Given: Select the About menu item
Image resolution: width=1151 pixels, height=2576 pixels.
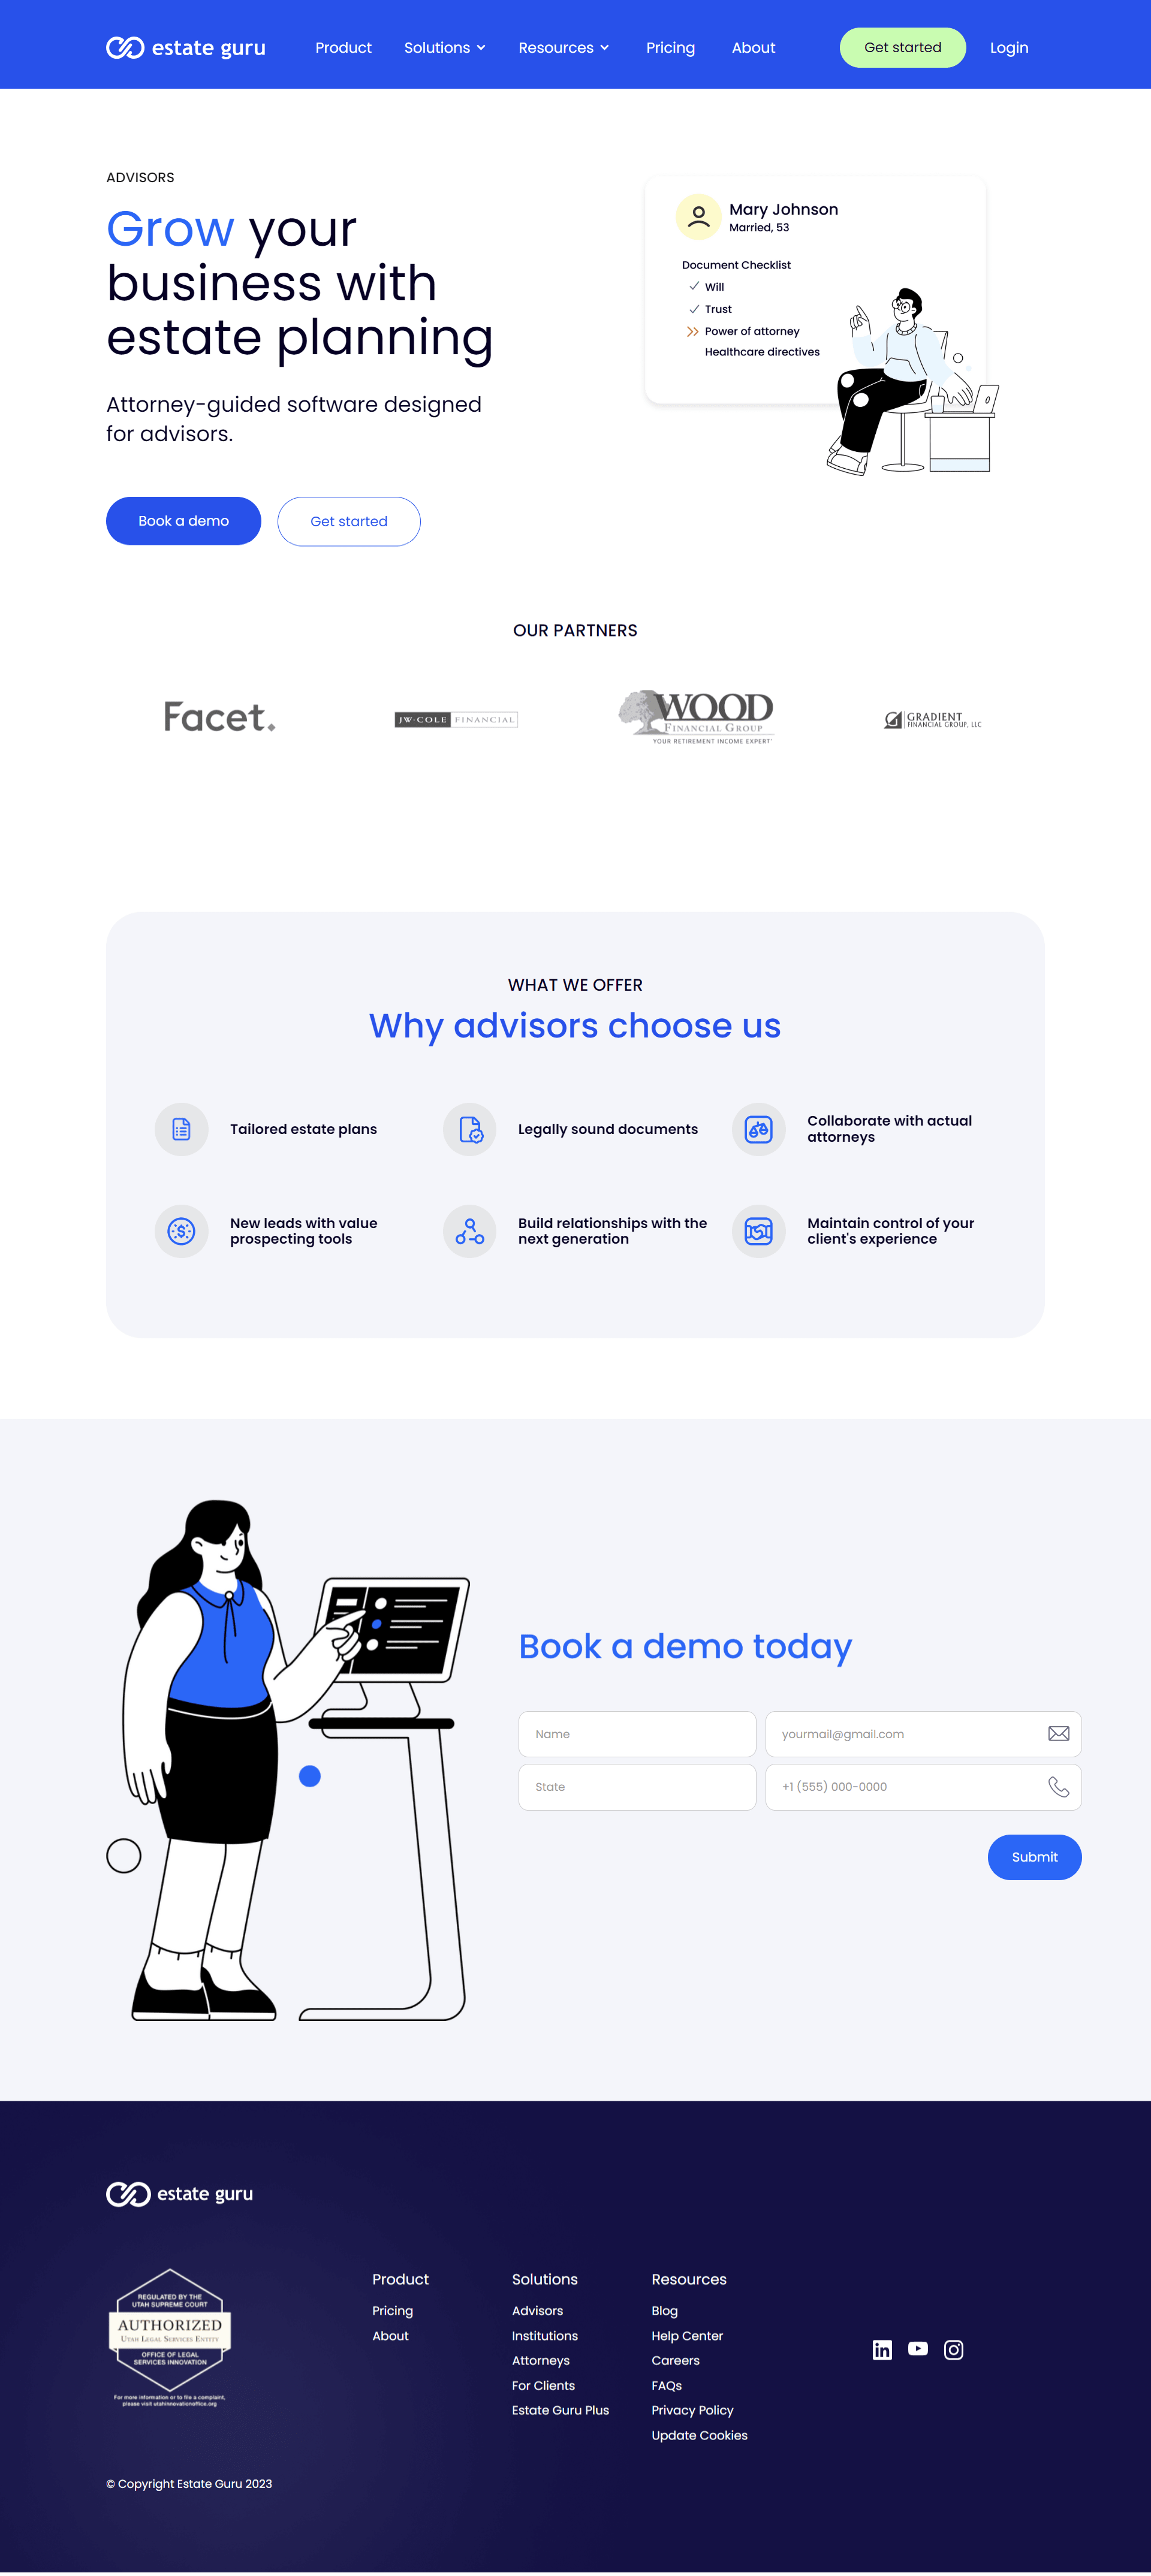Looking at the screenshot, I should [753, 47].
